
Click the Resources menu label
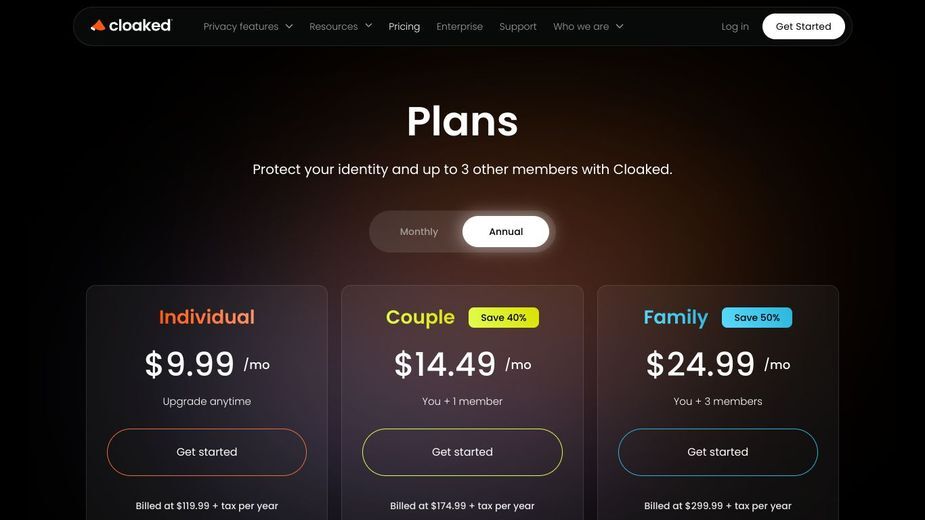333,27
